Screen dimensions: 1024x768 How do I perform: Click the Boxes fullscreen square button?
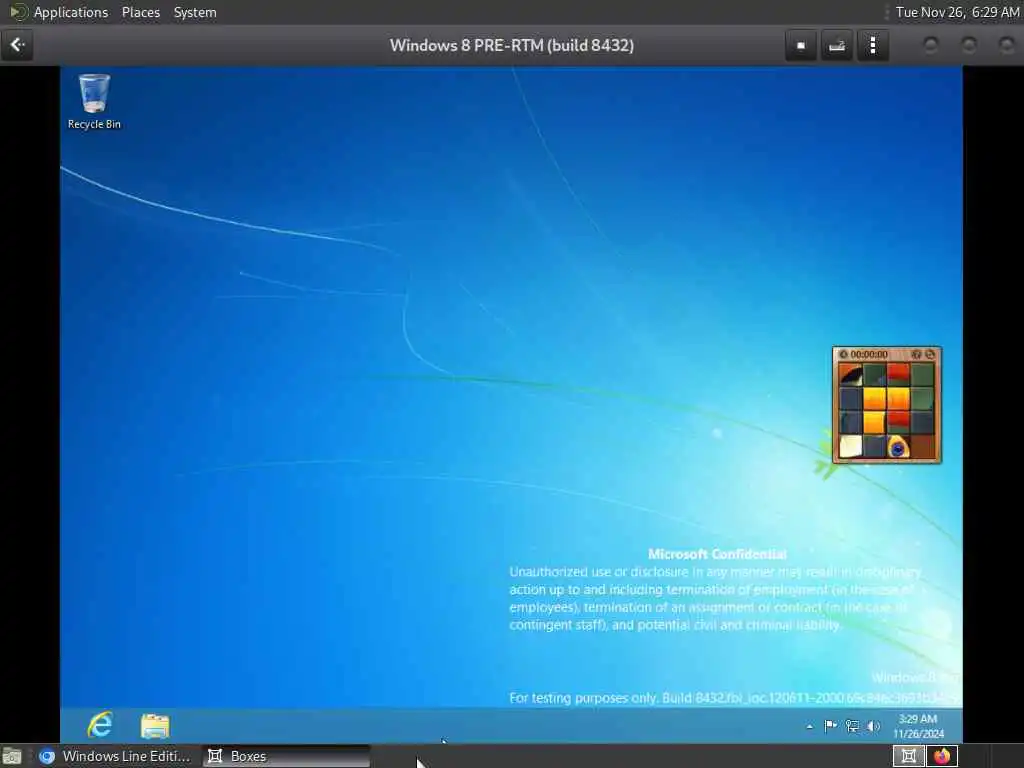coord(801,46)
